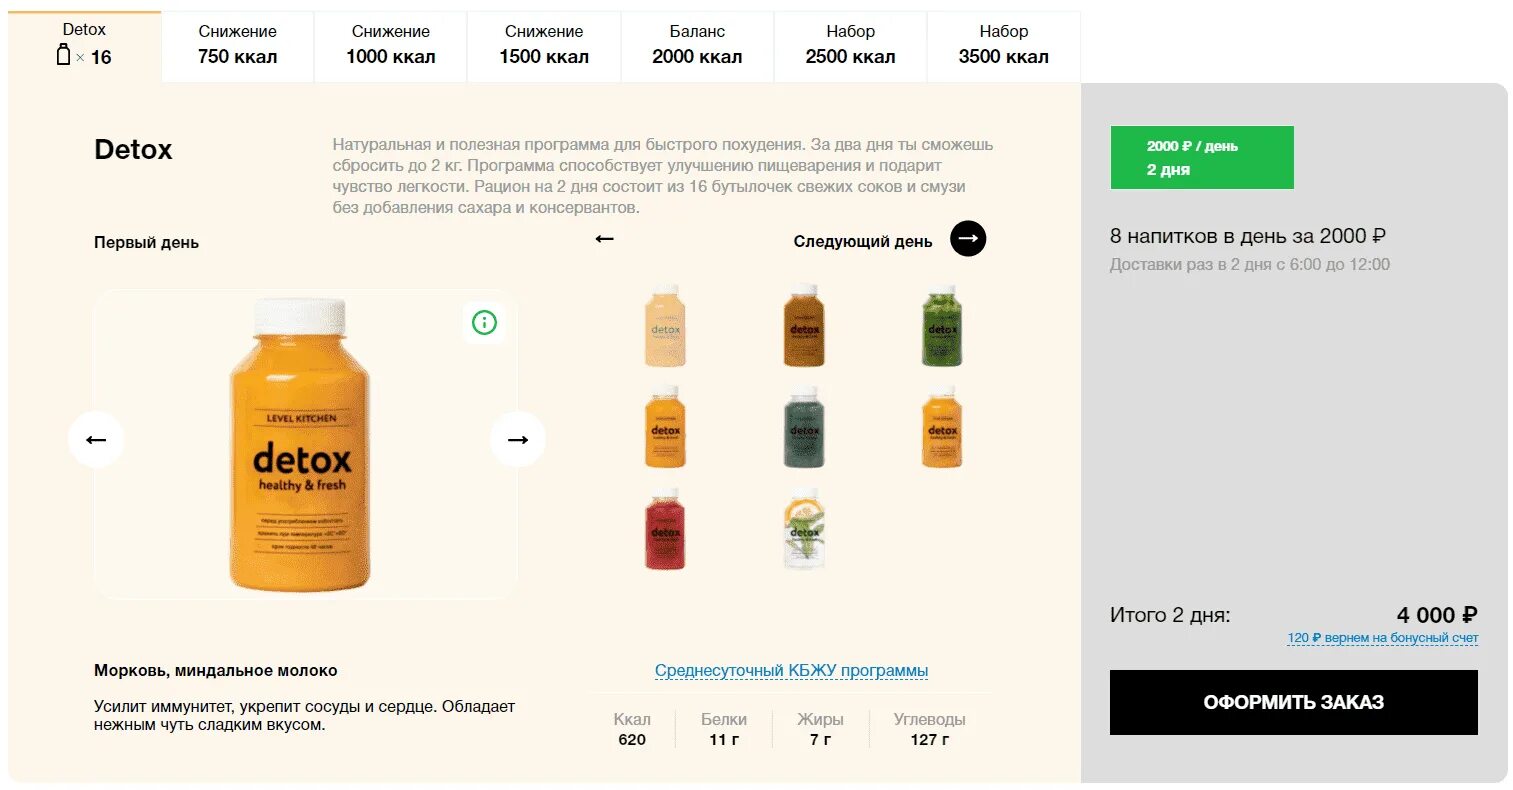Click the right arrow on bottle carousel

coord(517,440)
